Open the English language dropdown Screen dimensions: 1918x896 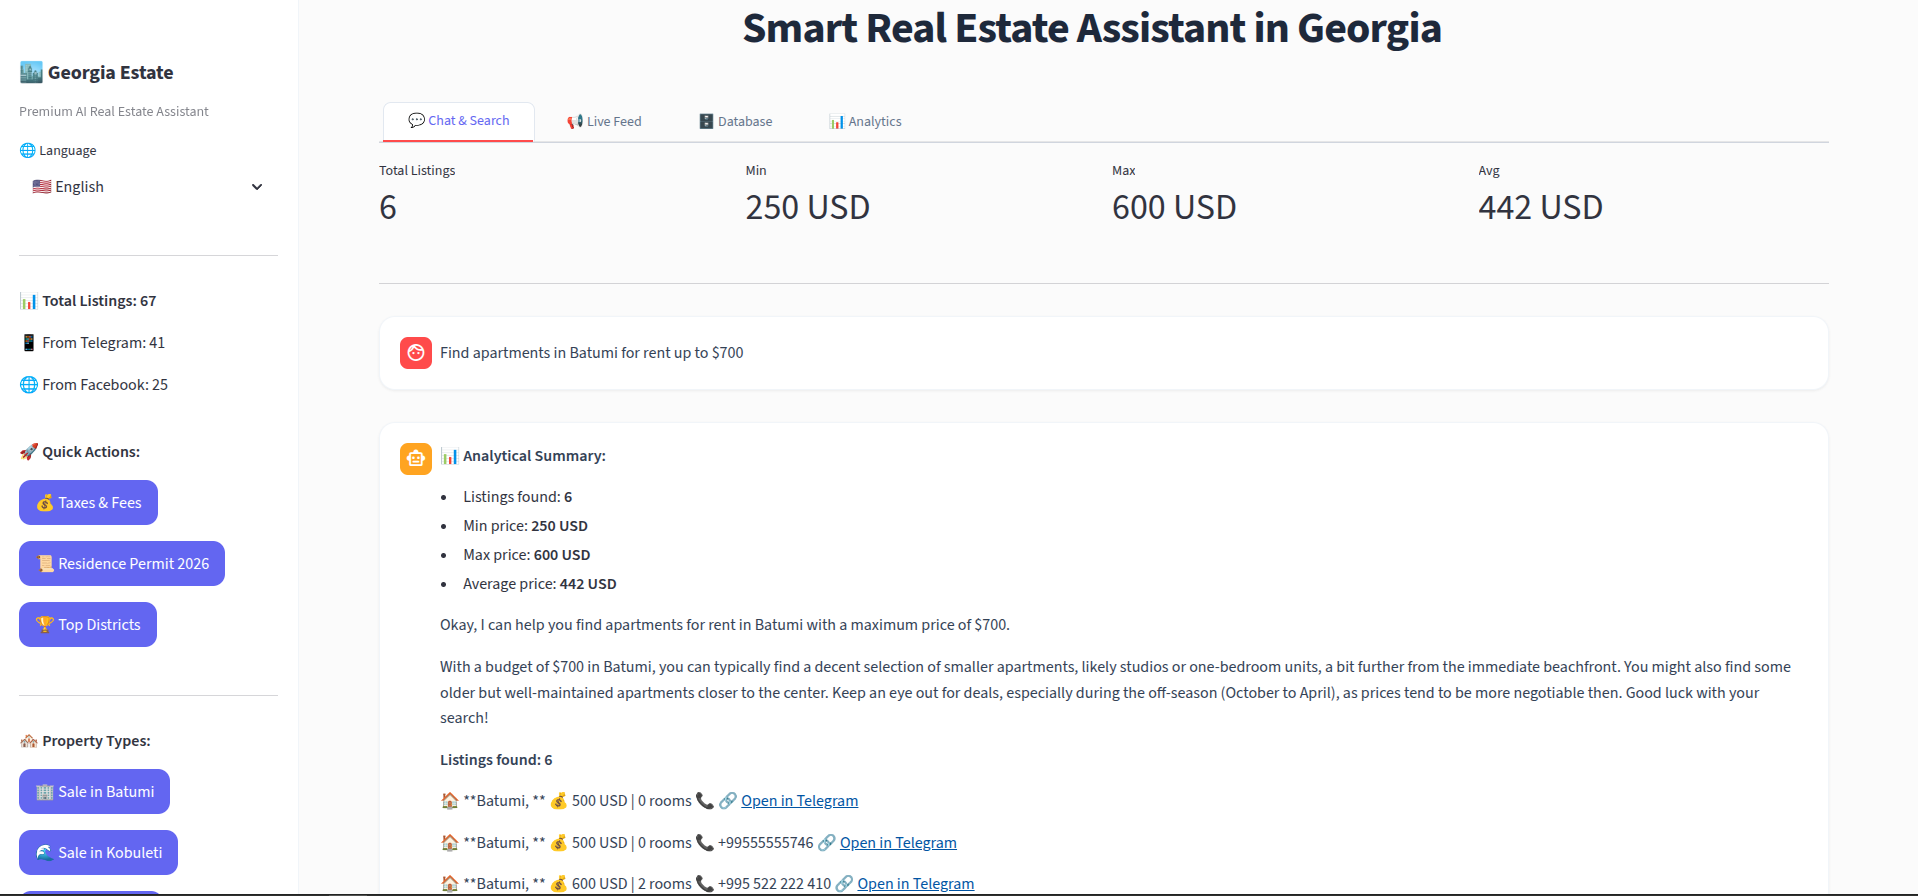click(148, 187)
